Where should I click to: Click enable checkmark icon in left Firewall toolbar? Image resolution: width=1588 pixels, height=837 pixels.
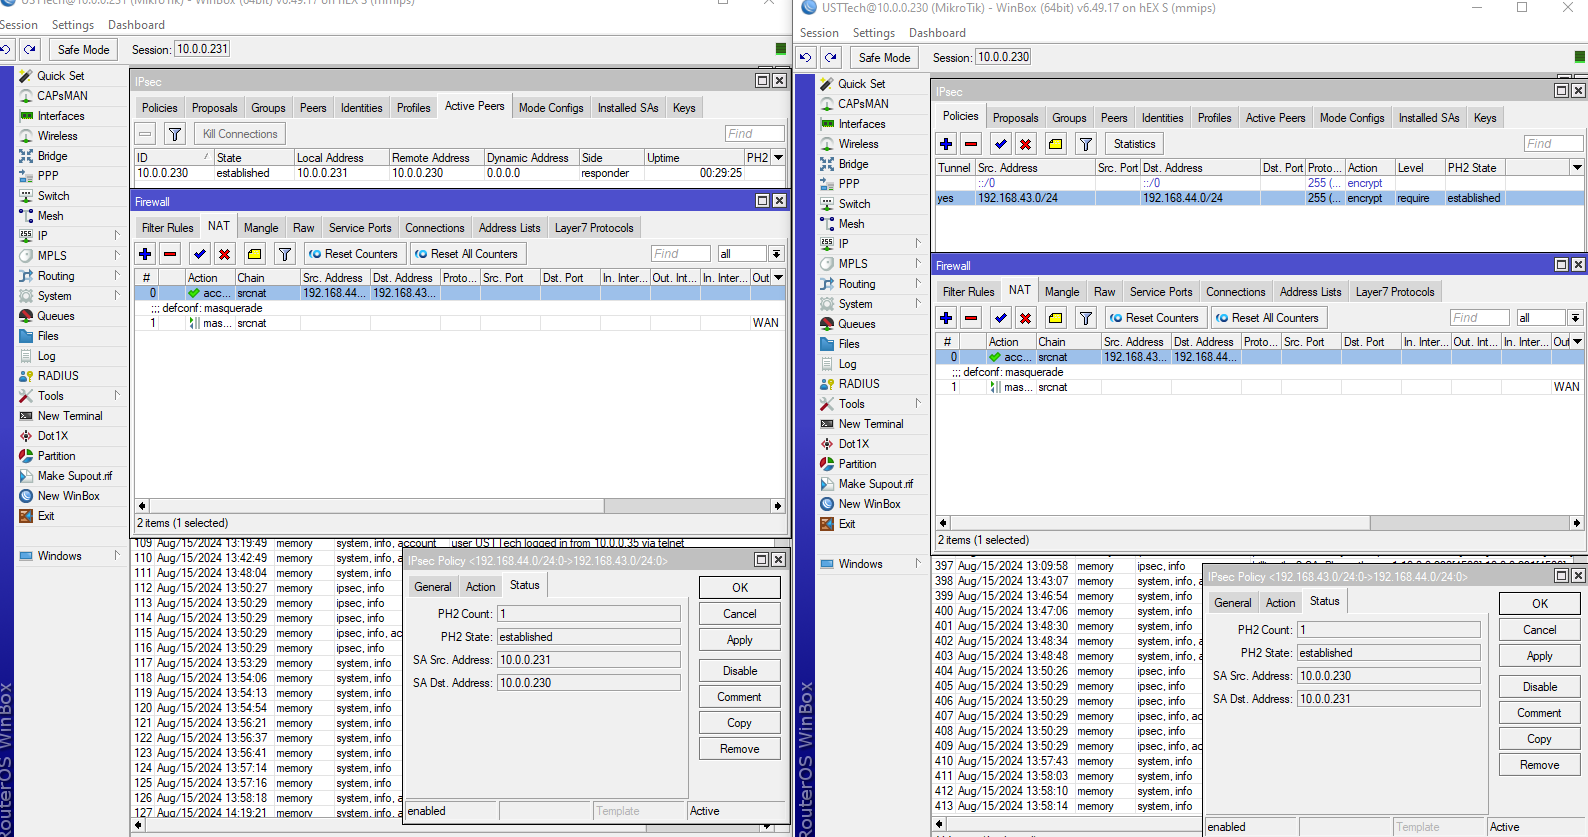point(200,254)
